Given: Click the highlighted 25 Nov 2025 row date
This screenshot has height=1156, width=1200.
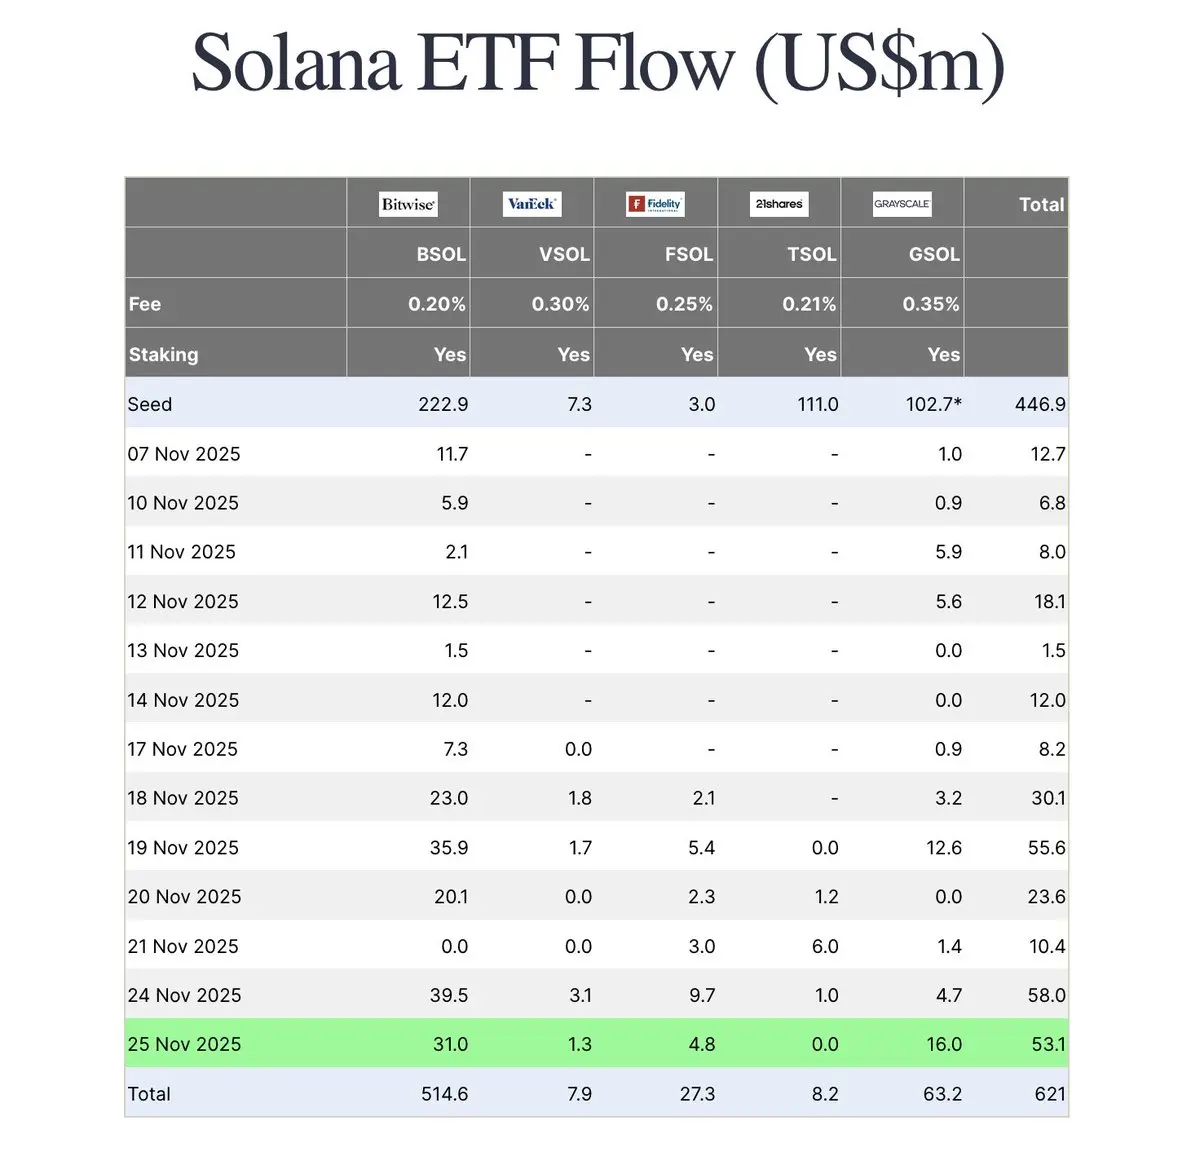Looking at the screenshot, I should 184,1044.
